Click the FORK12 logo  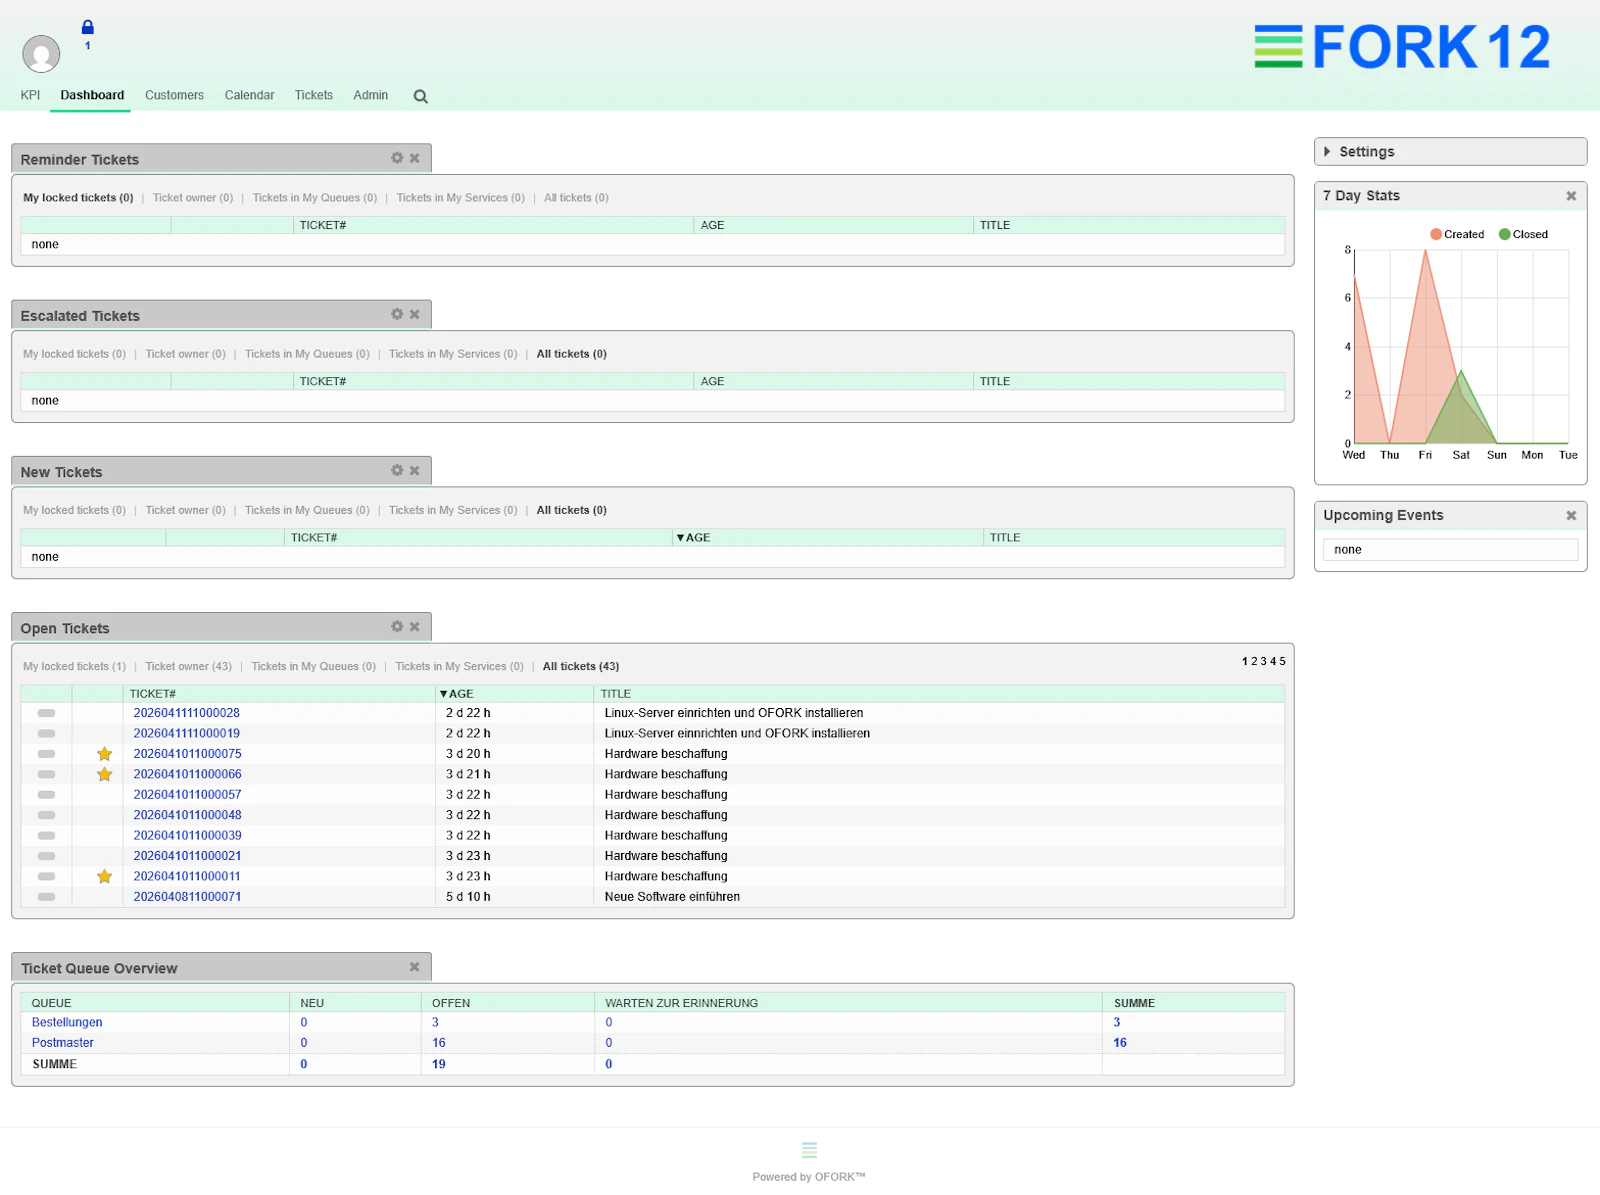click(1402, 47)
